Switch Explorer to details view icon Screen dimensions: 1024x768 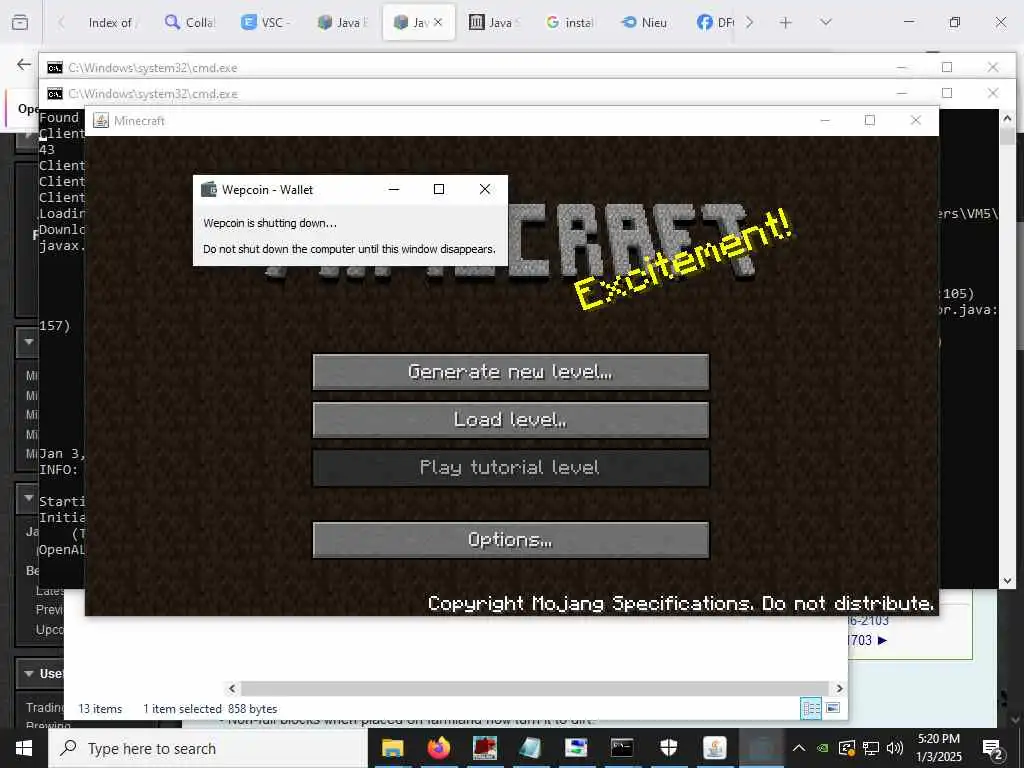[811, 709]
